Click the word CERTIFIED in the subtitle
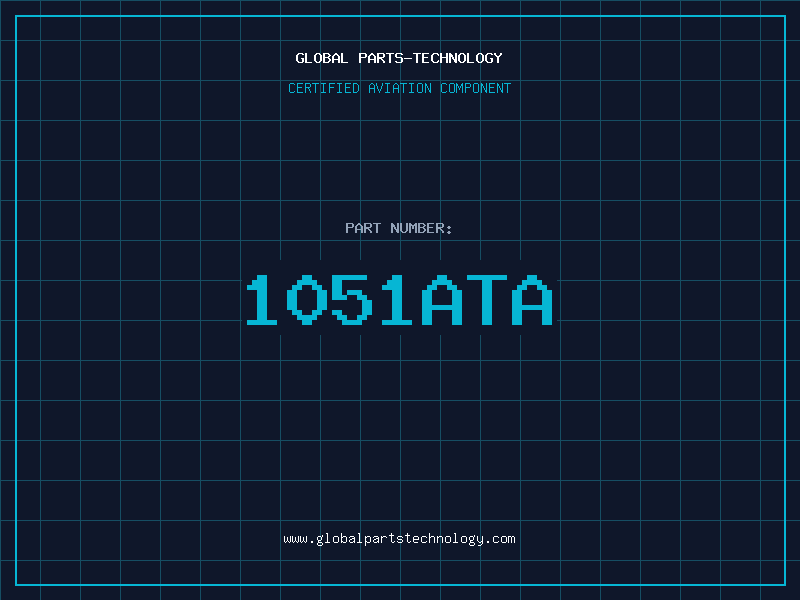Image resolution: width=800 pixels, height=600 pixels. click(323, 88)
